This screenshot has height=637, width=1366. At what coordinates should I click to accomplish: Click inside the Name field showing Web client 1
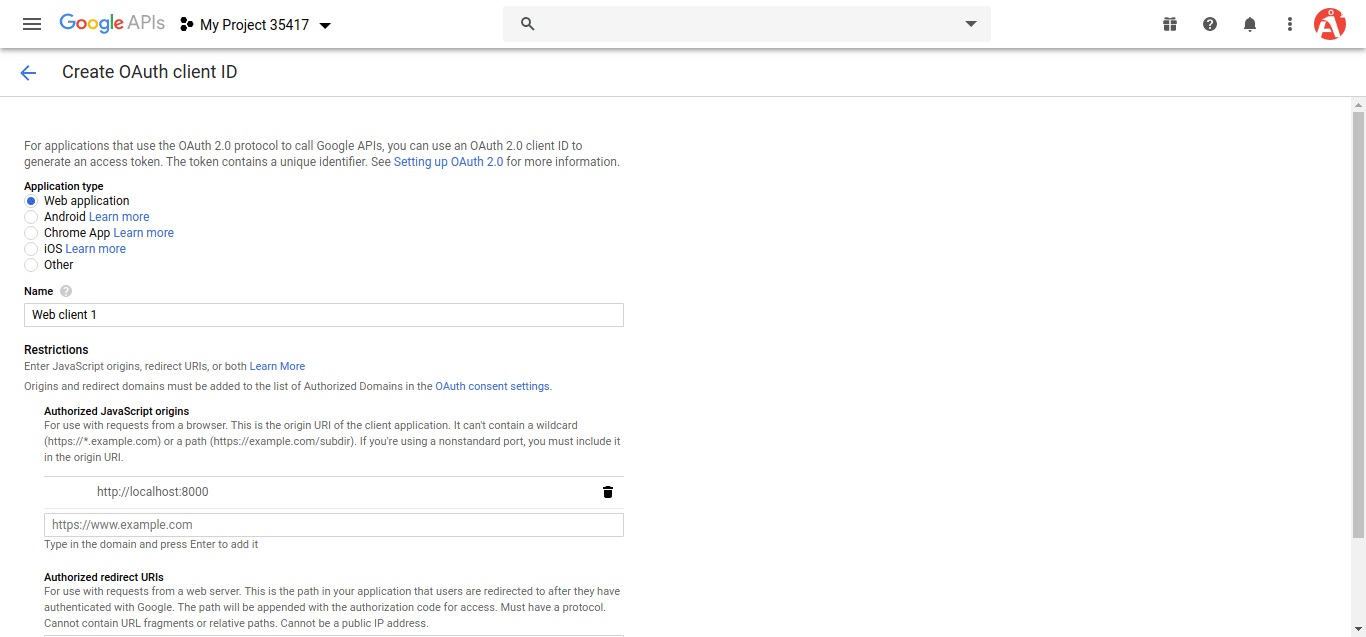coord(323,314)
